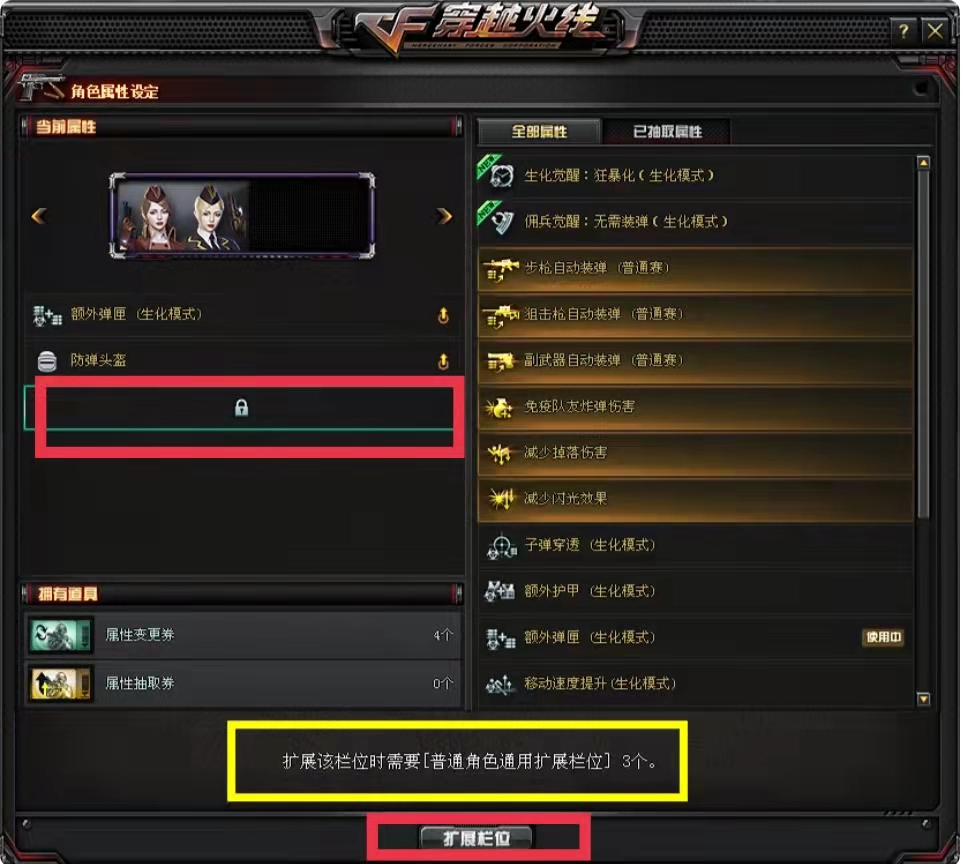Select the 佣兵觉醒：无需装弹 attribute icon

pyautogui.click(x=501, y=221)
